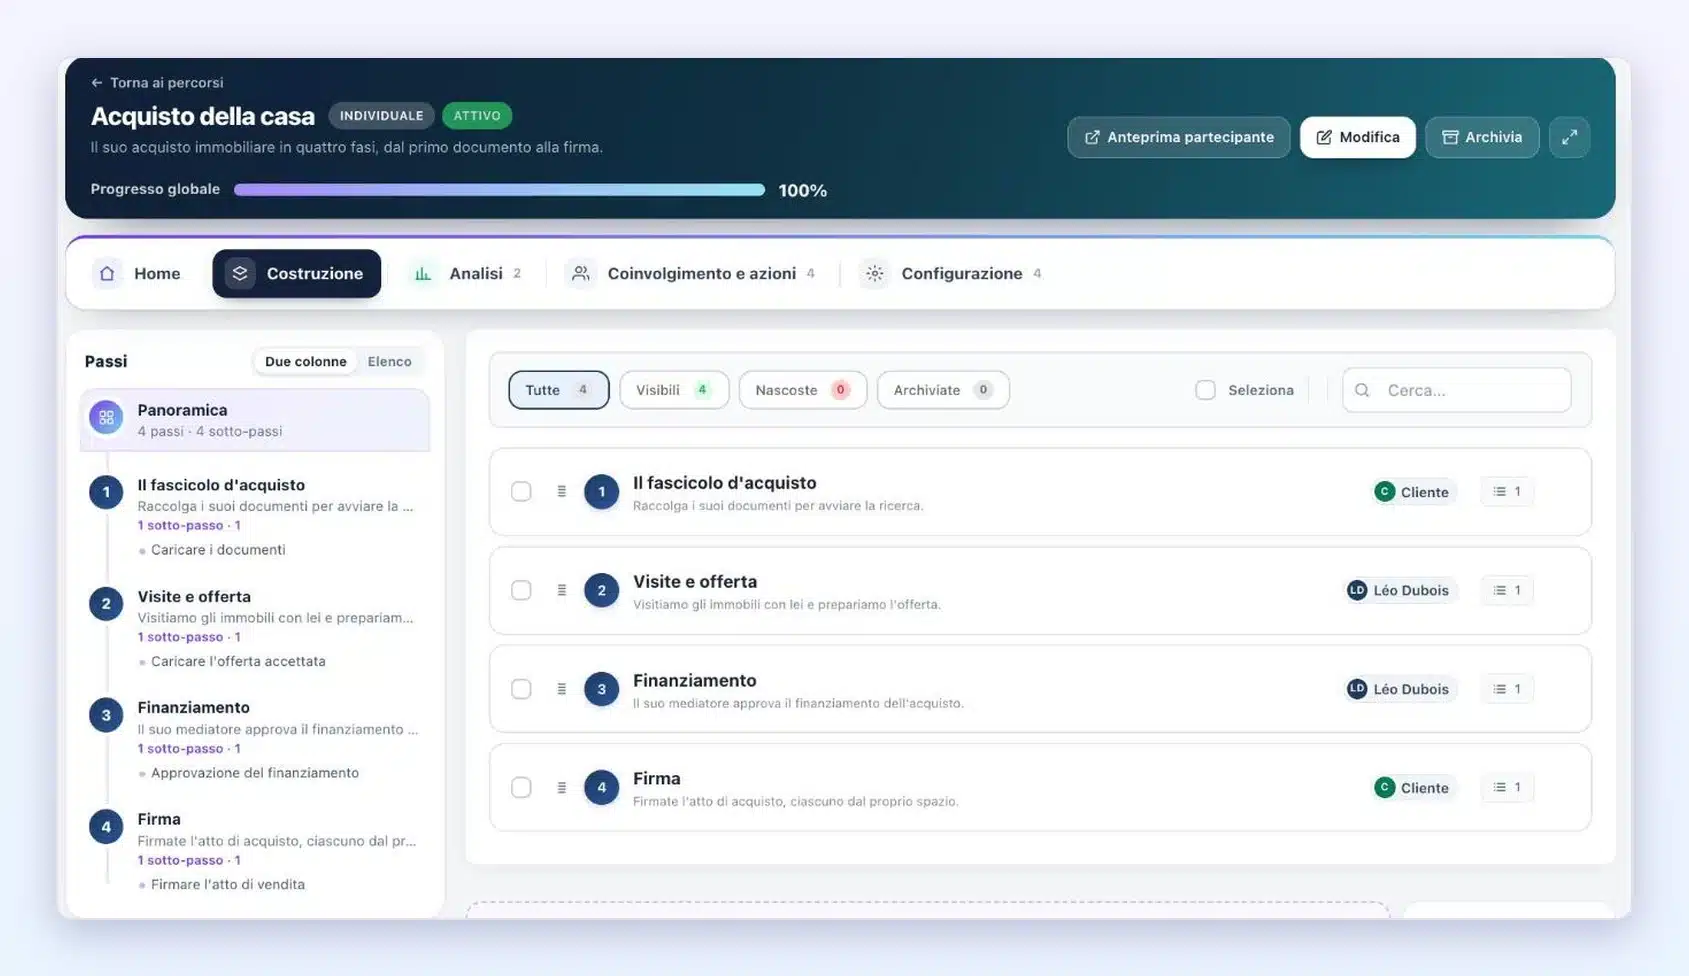Open the Costruzione tab
Image resolution: width=1689 pixels, height=976 pixels.
point(296,274)
